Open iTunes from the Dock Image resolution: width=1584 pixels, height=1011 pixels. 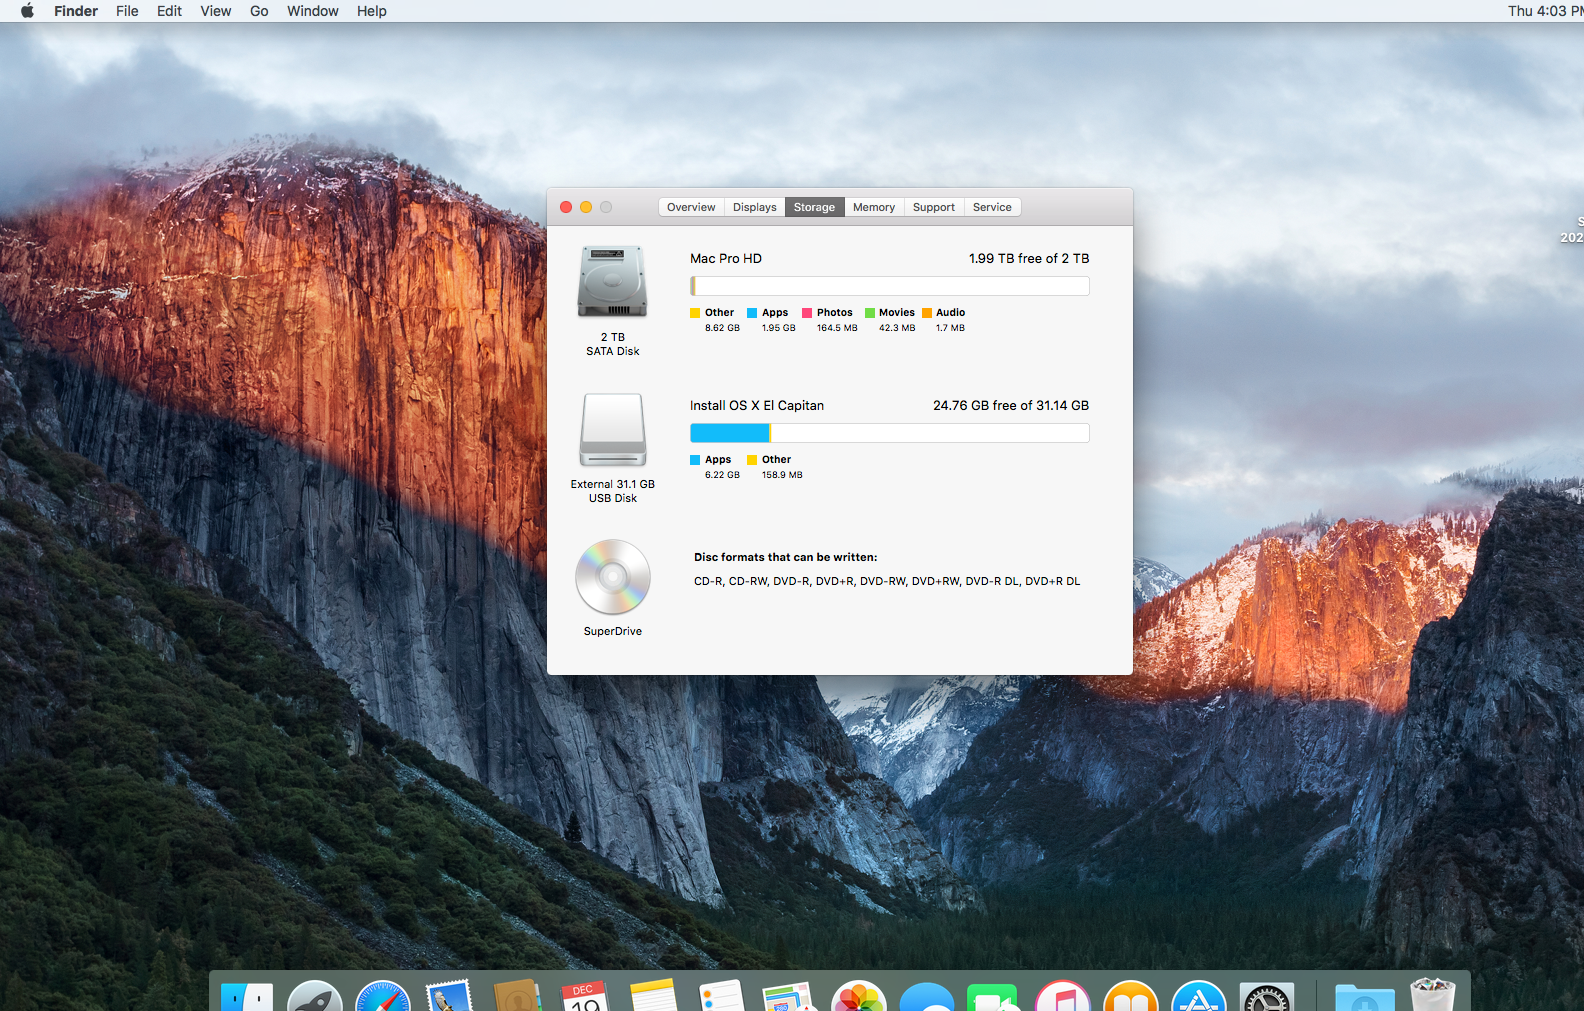click(x=1063, y=996)
